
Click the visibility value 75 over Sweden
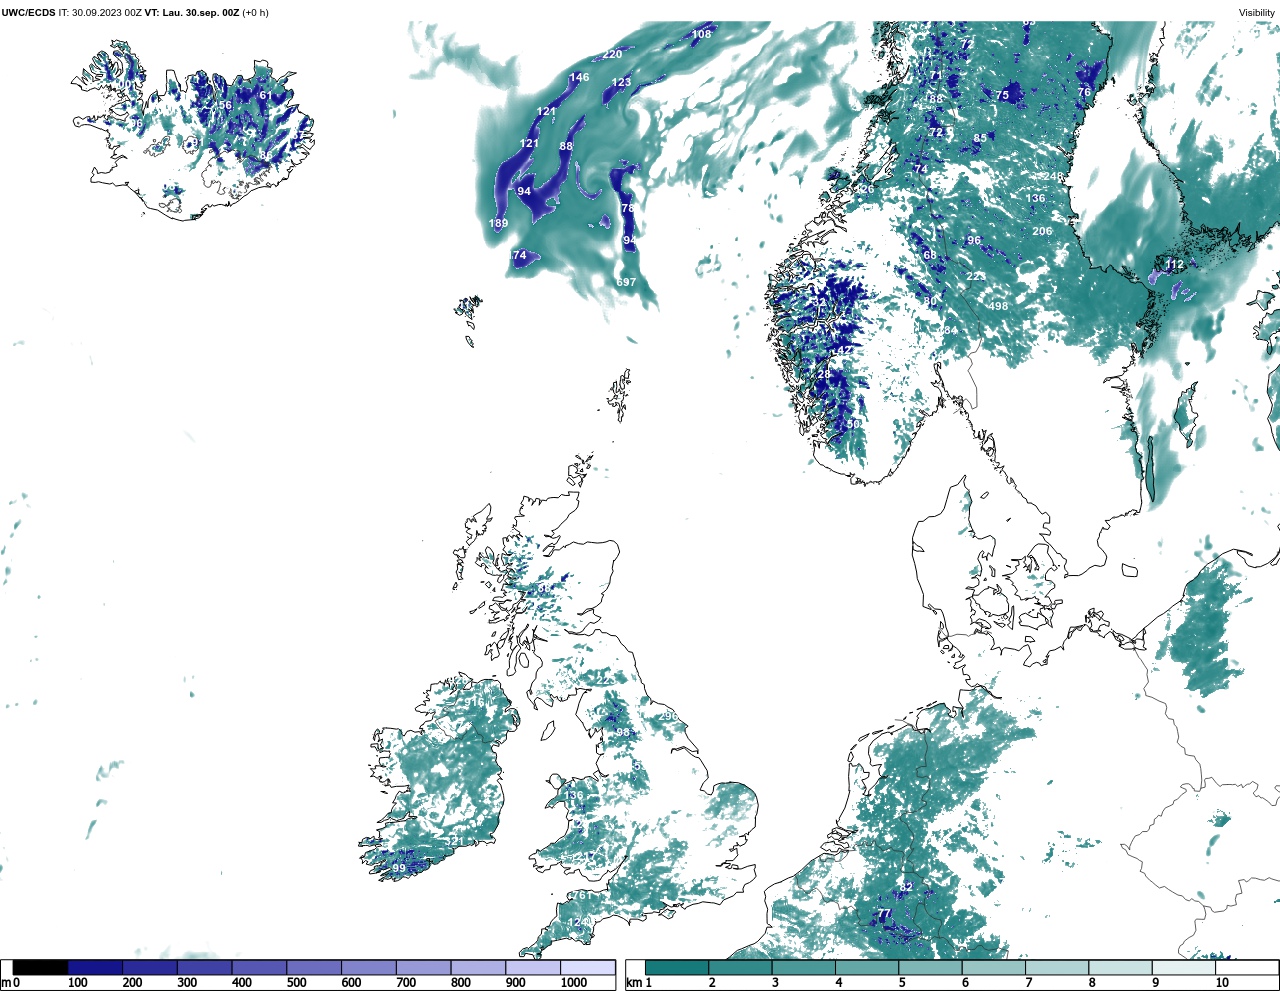[1003, 95]
